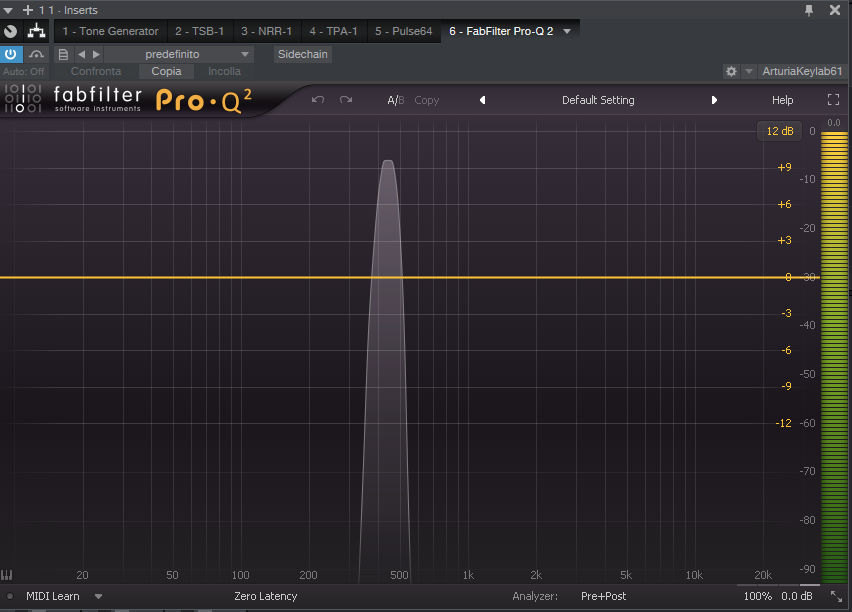The width and height of the screenshot is (852, 612).
Task: Click the output level meter
Action: pos(834,358)
